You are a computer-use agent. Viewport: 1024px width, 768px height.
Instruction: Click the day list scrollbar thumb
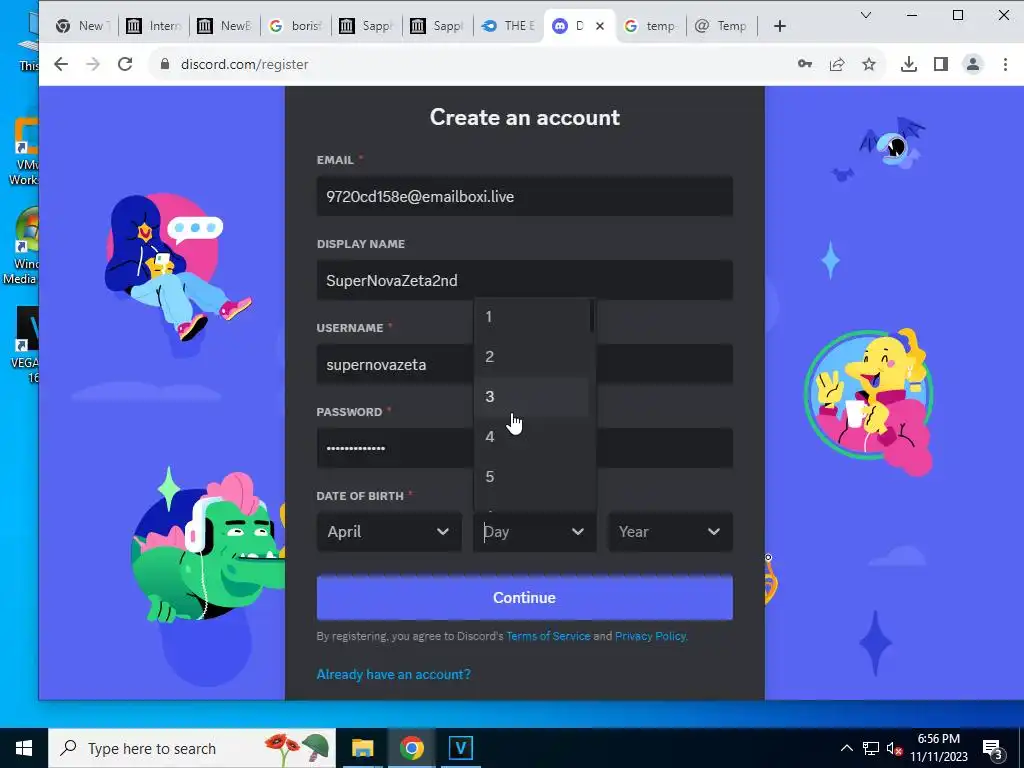point(592,316)
